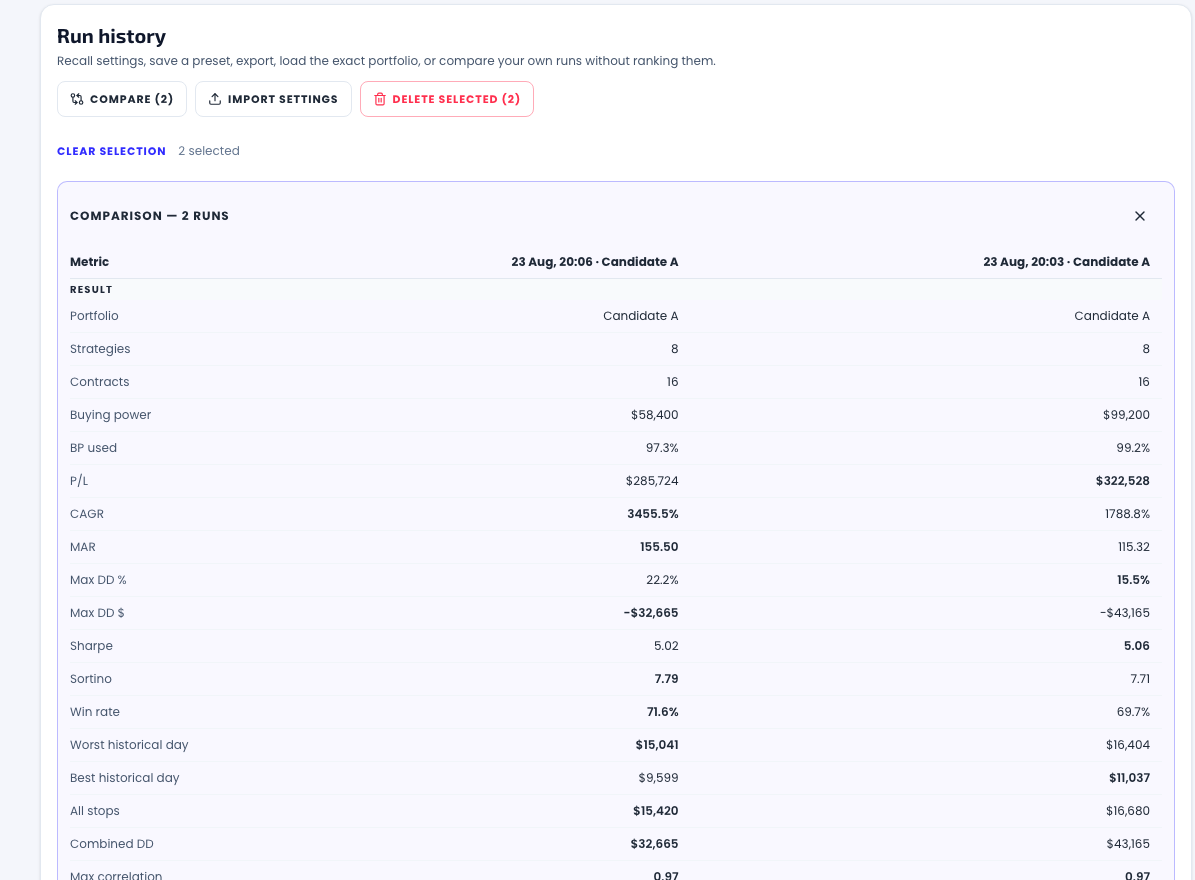This screenshot has height=880, width=1195.
Task: Select the $16,404 worst historical day value
Action: click(x=1128, y=745)
